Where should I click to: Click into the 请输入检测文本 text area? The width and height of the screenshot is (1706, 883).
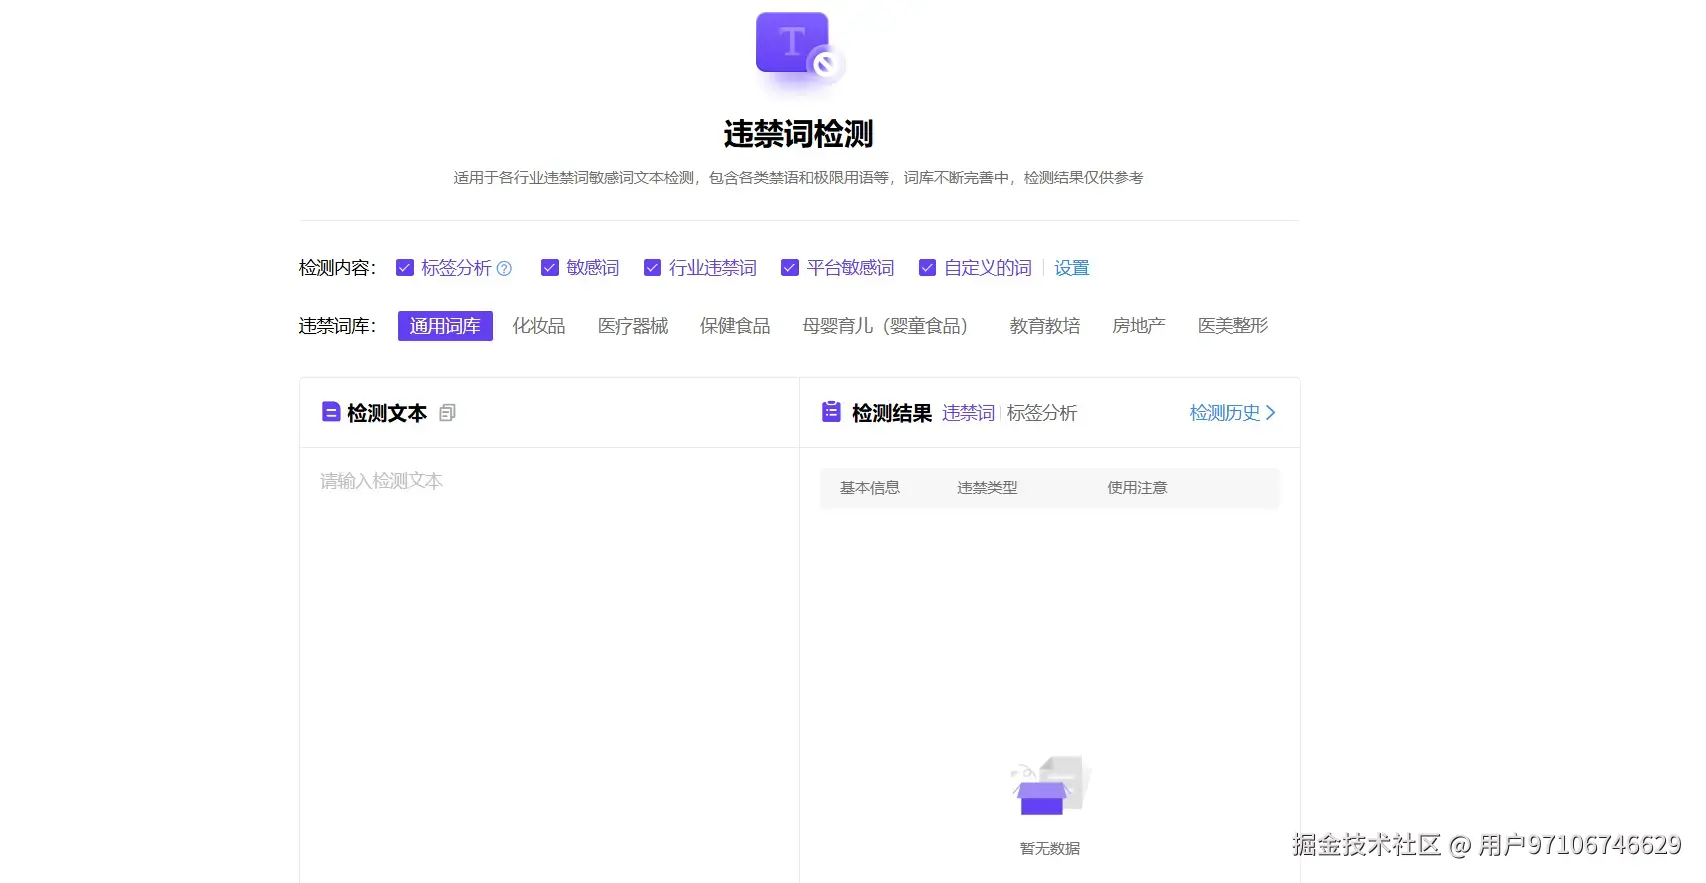click(549, 665)
